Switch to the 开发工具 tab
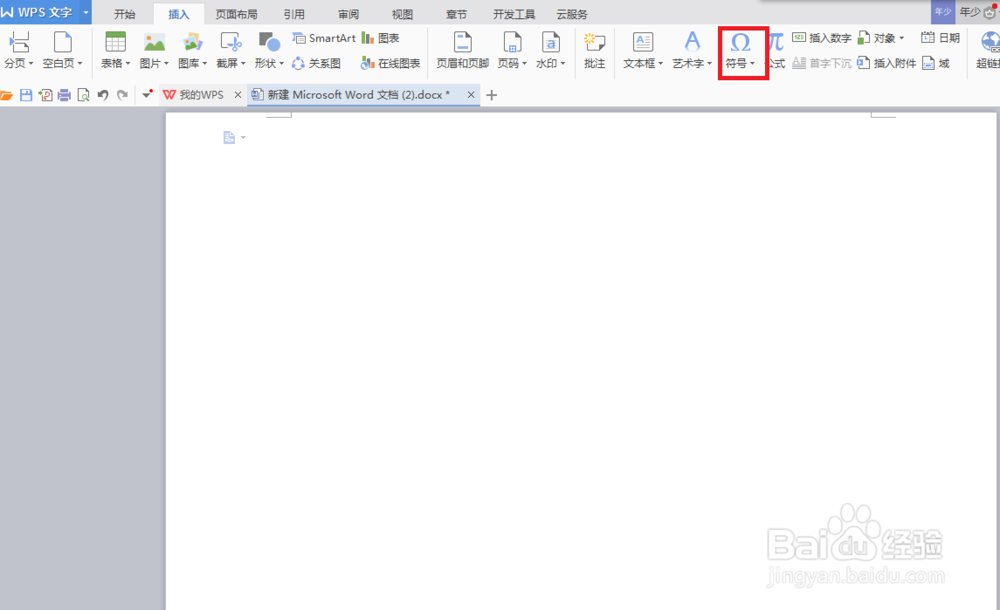This screenshot has height=610, width=1000. click(514, 14)
